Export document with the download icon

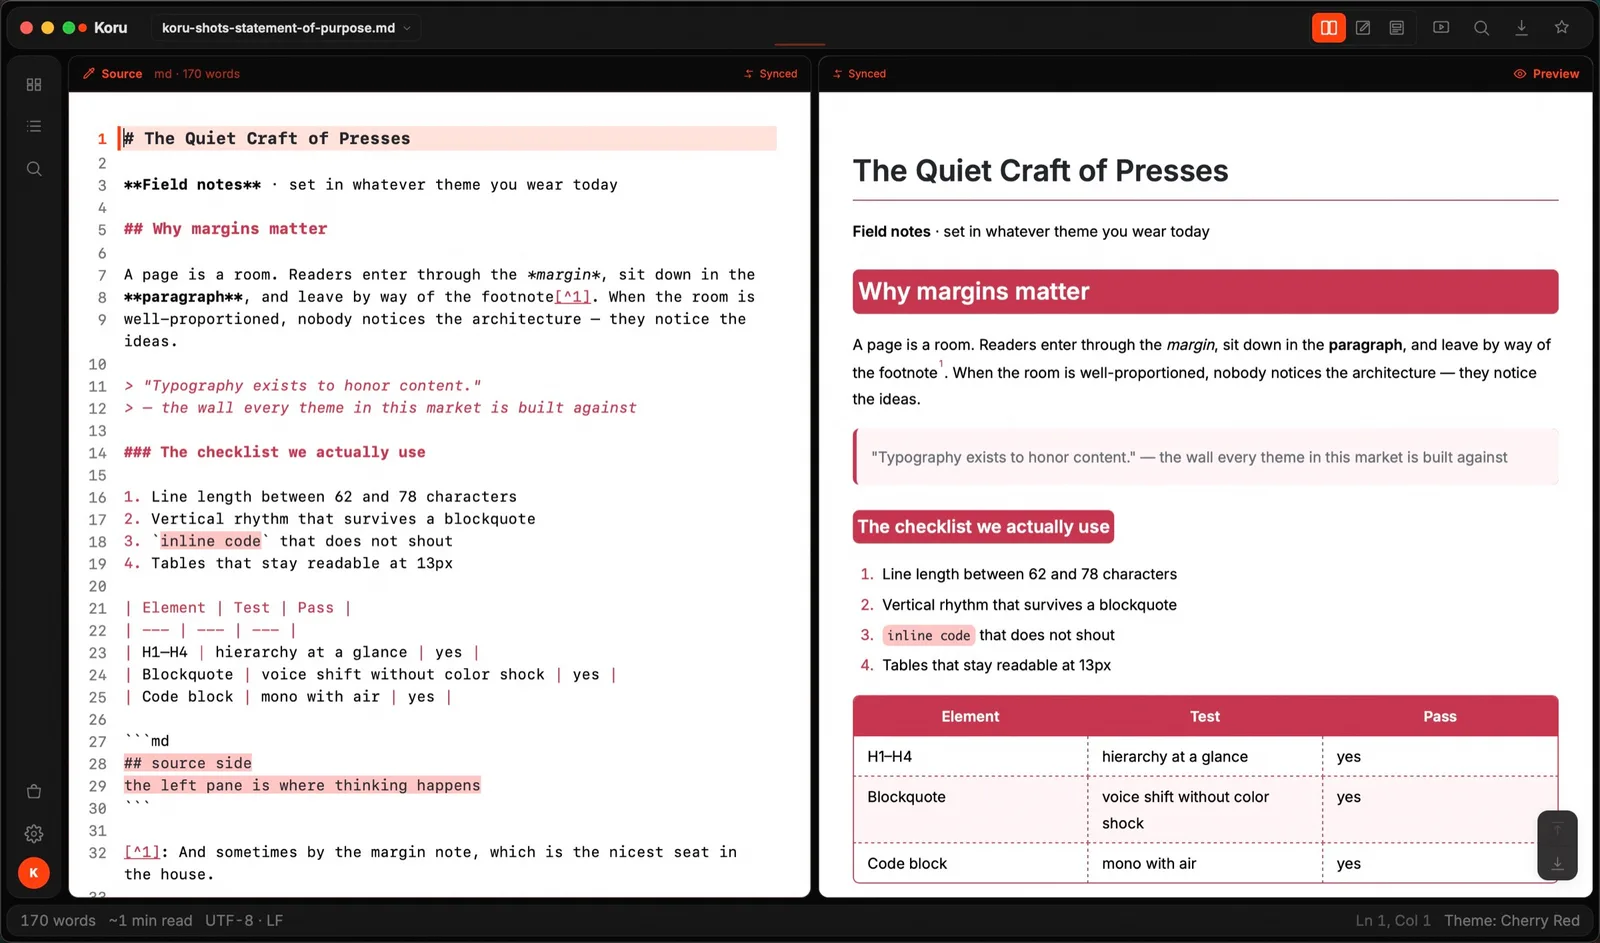(x=1521, y=28)
